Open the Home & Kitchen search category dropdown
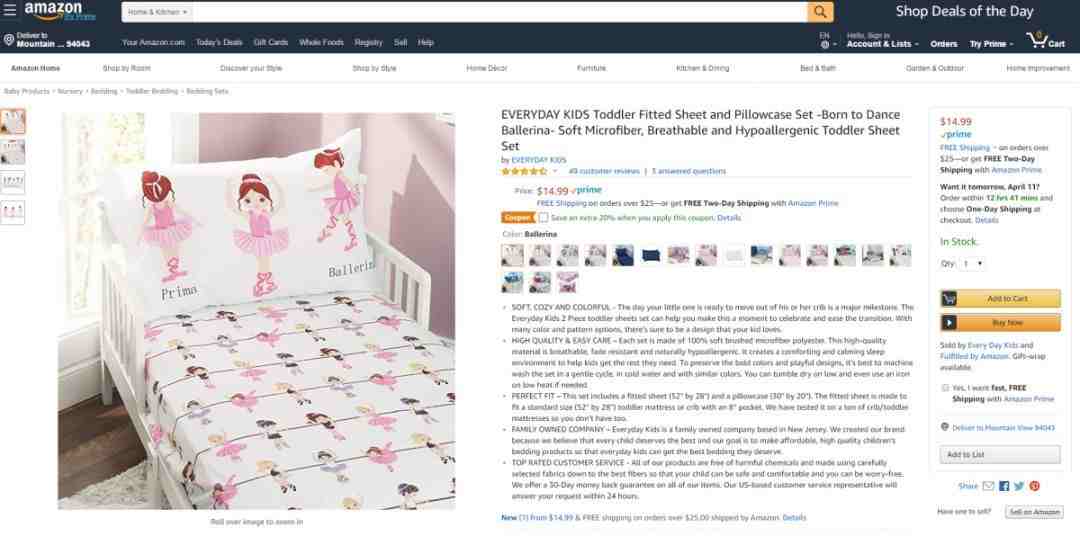 coord(158,12)
